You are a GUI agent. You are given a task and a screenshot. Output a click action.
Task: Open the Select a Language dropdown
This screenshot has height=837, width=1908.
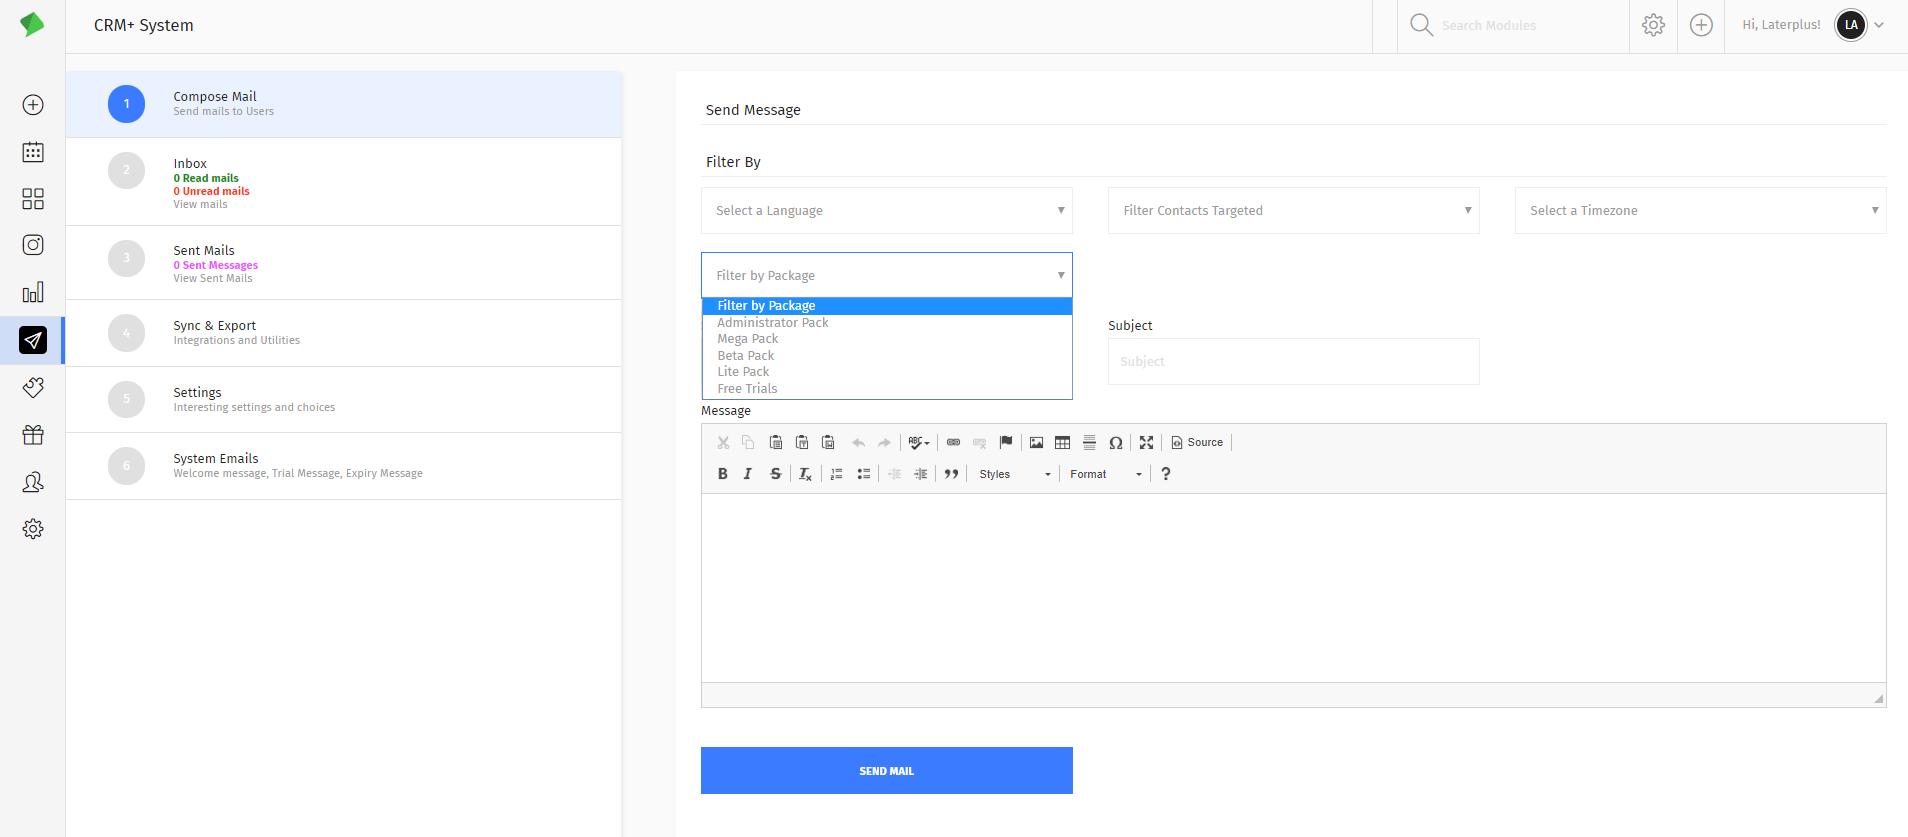(886, 211)
